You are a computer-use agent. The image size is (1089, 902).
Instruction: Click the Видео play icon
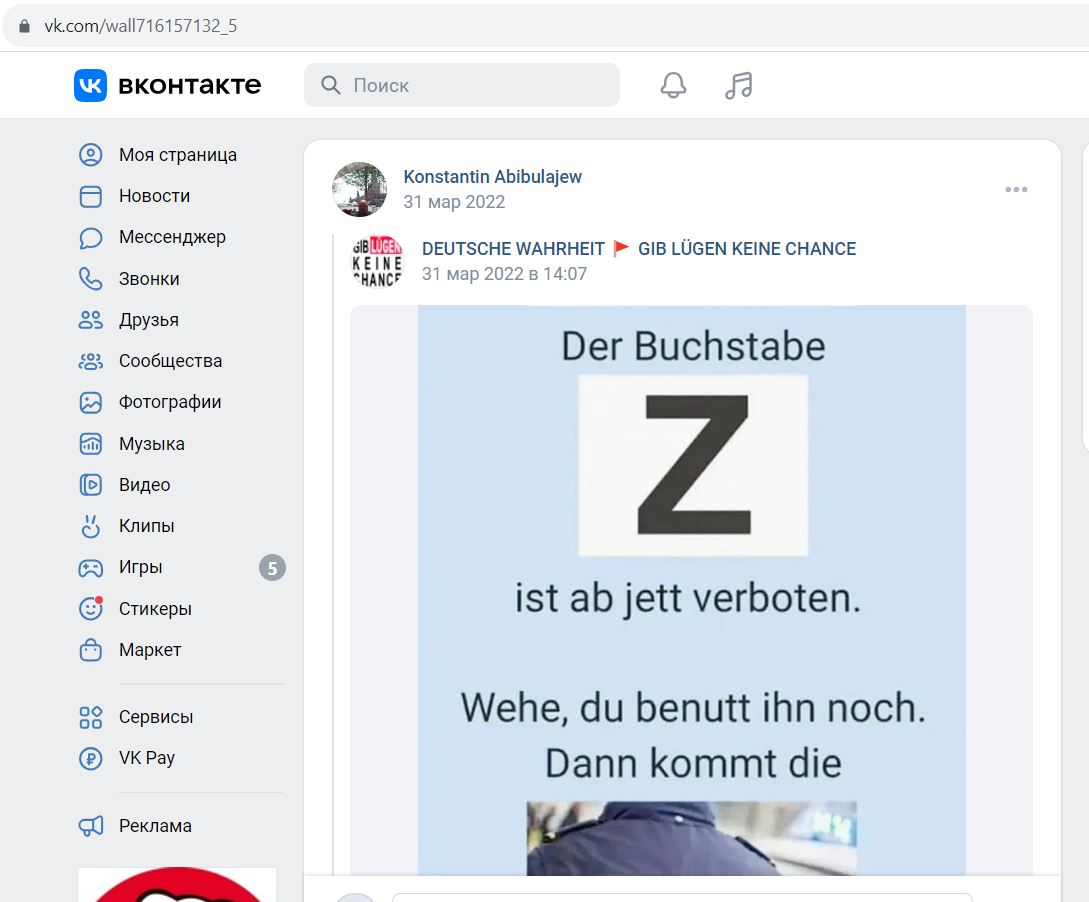point(90,485)
